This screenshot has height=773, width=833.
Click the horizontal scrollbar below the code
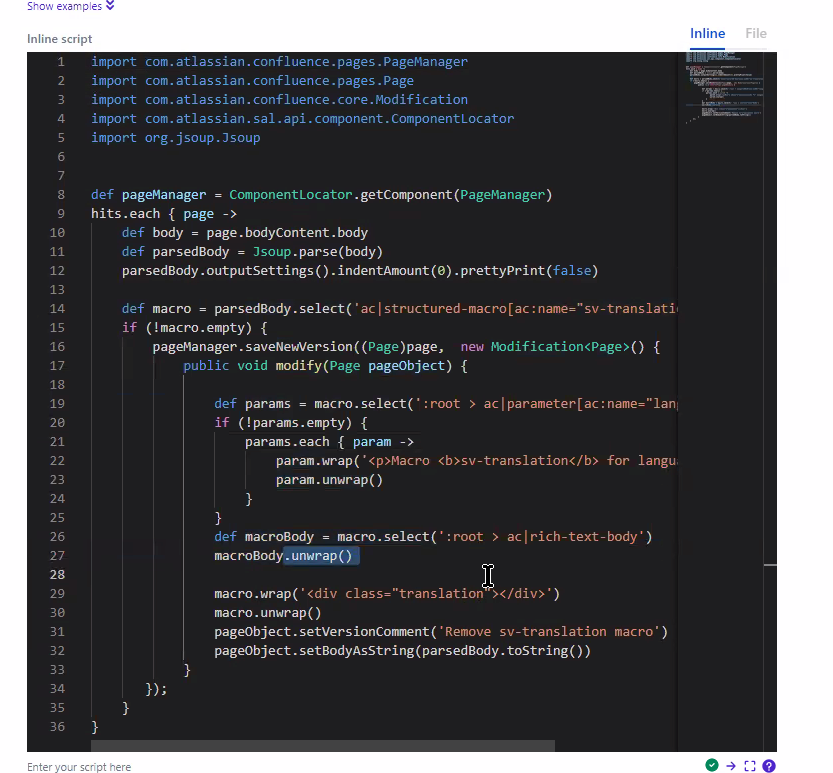click(x=320, y=745)
